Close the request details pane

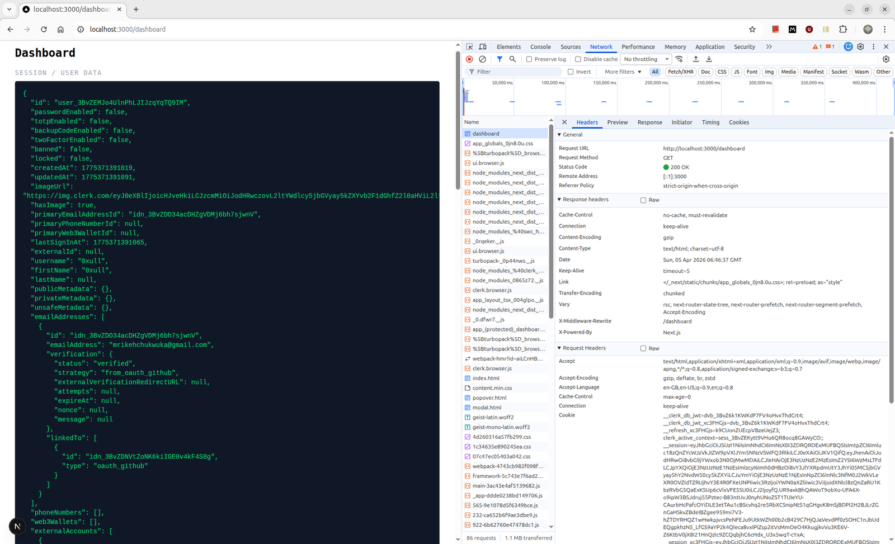tap(564, 122)
